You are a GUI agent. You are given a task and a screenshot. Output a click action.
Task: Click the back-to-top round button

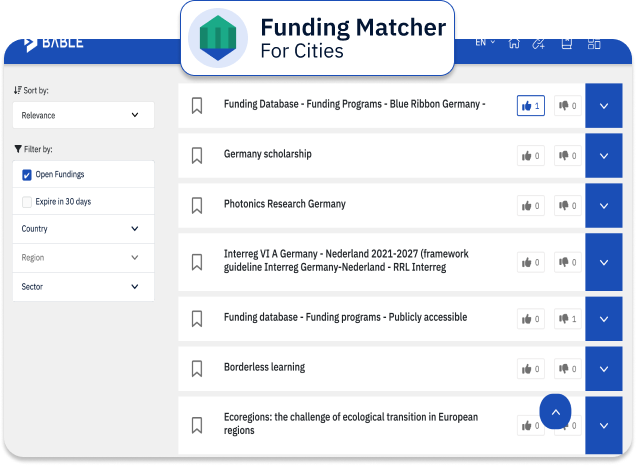555,411
